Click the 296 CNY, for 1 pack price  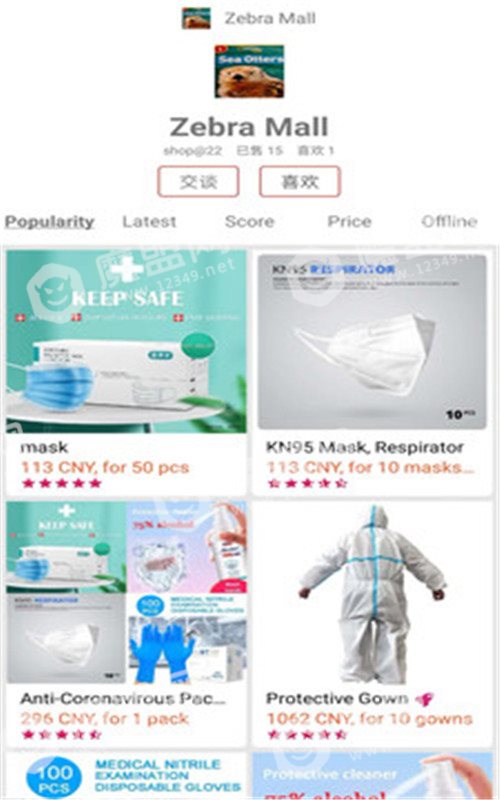[x=105, y=719]
